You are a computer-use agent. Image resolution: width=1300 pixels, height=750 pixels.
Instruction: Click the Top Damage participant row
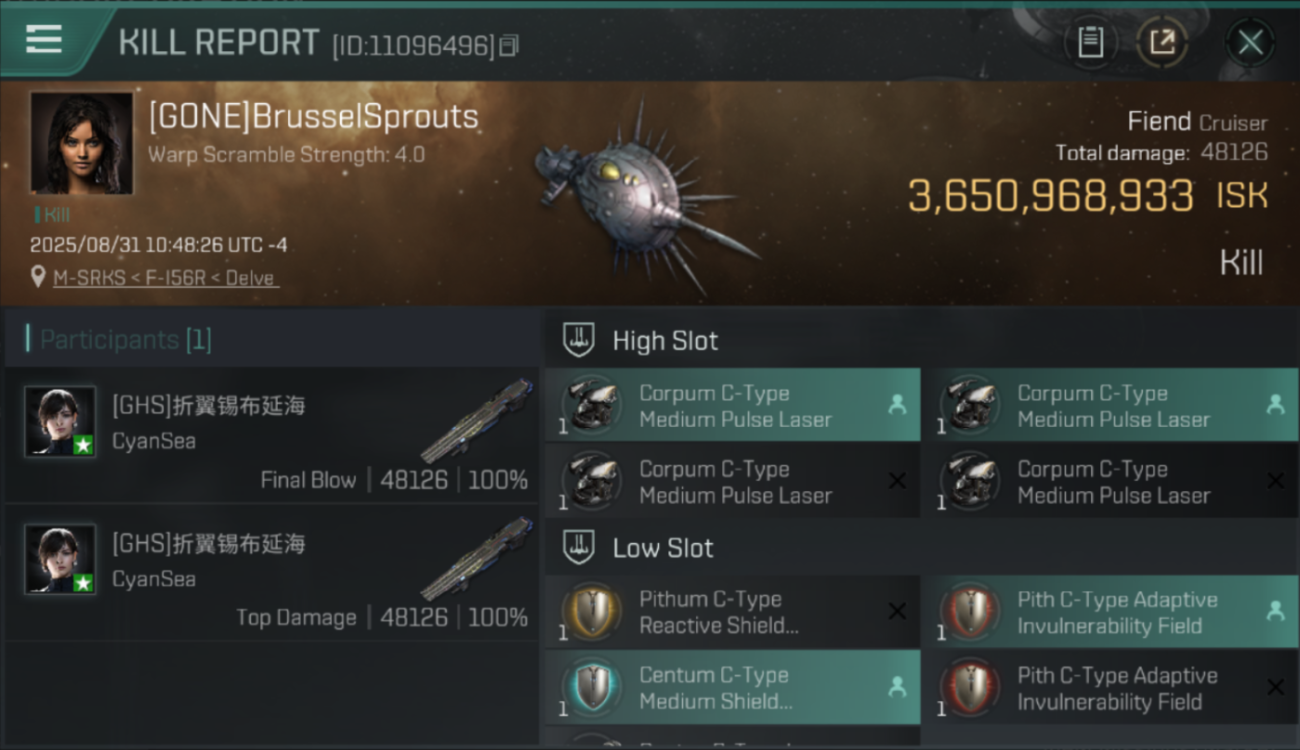pyautogui.click(x=272, y=574)
